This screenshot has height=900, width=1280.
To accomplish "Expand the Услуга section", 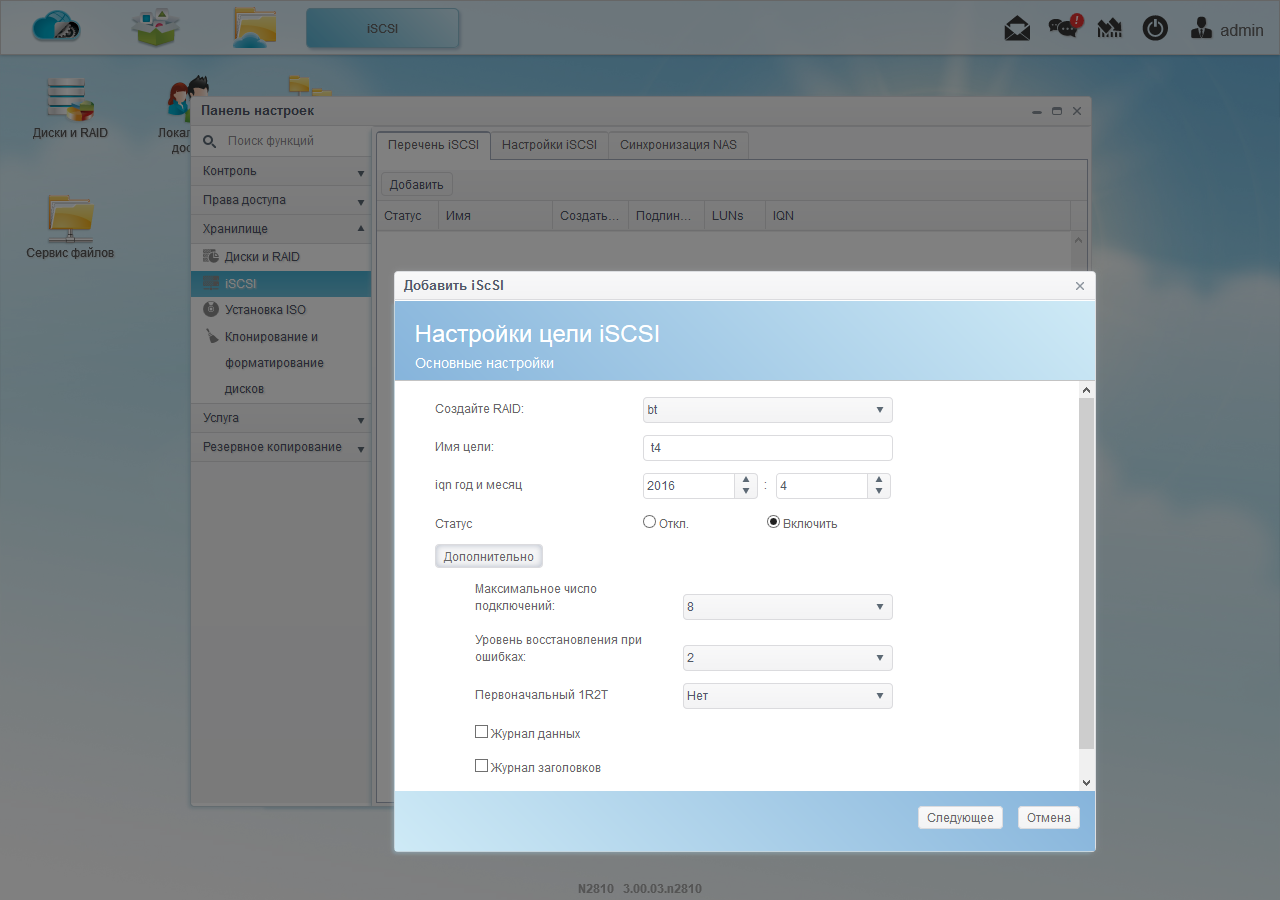I will 281,418.
